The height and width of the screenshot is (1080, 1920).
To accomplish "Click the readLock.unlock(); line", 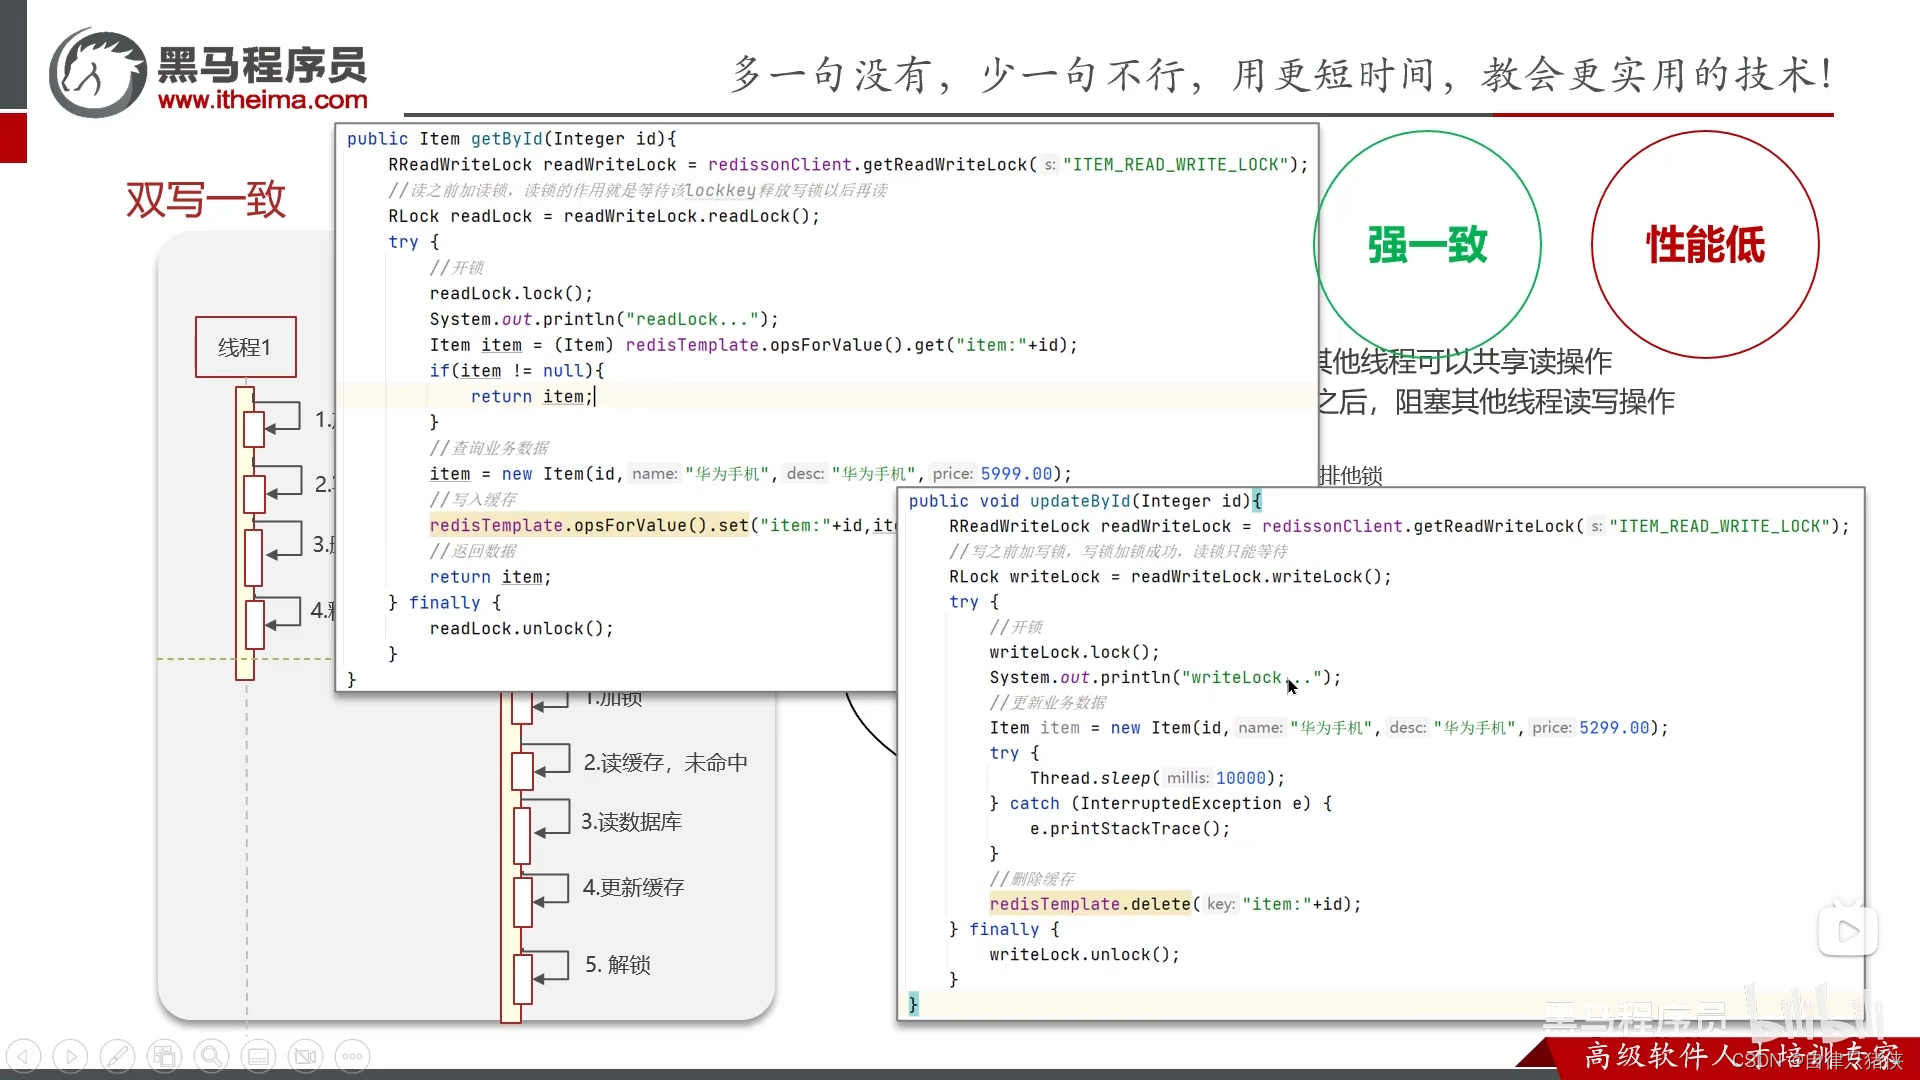I will click(521, 628).
